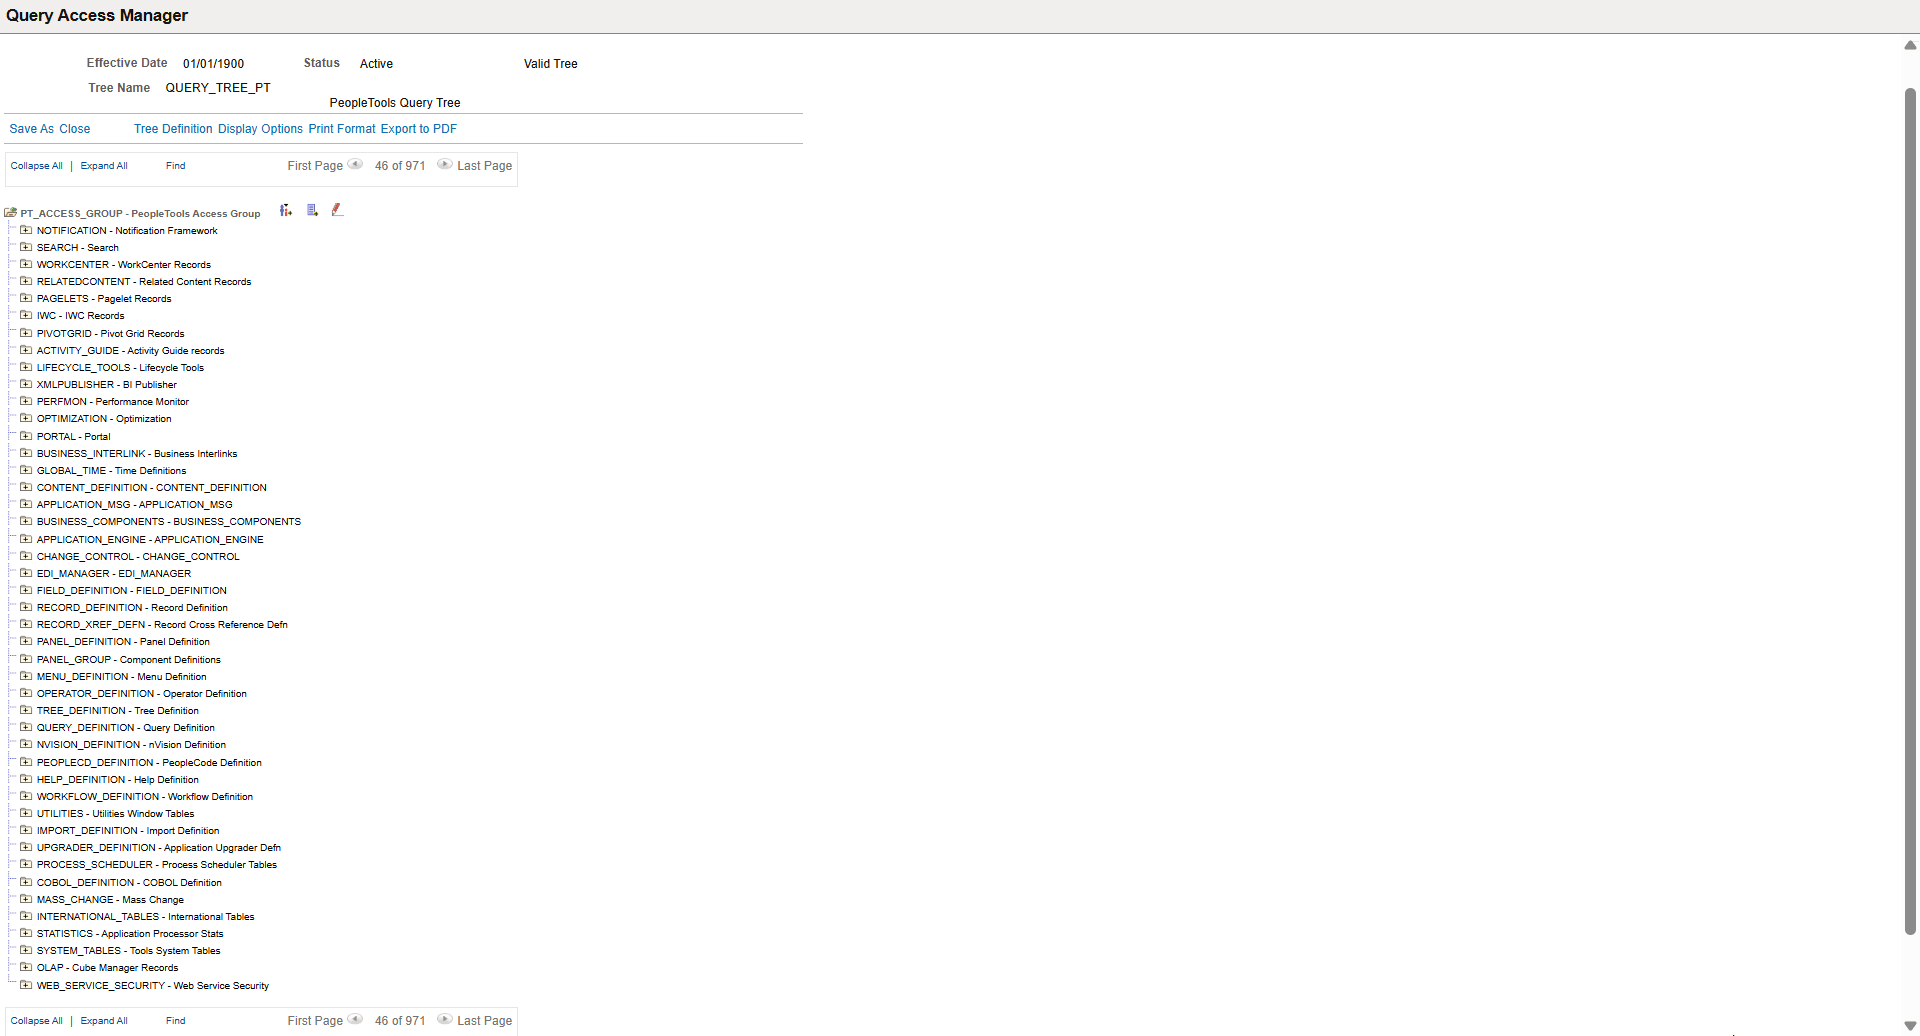This screenshot has width=1920, height=1036.
Task: Click Collapse All in the top toolbar
Action: 36,165
